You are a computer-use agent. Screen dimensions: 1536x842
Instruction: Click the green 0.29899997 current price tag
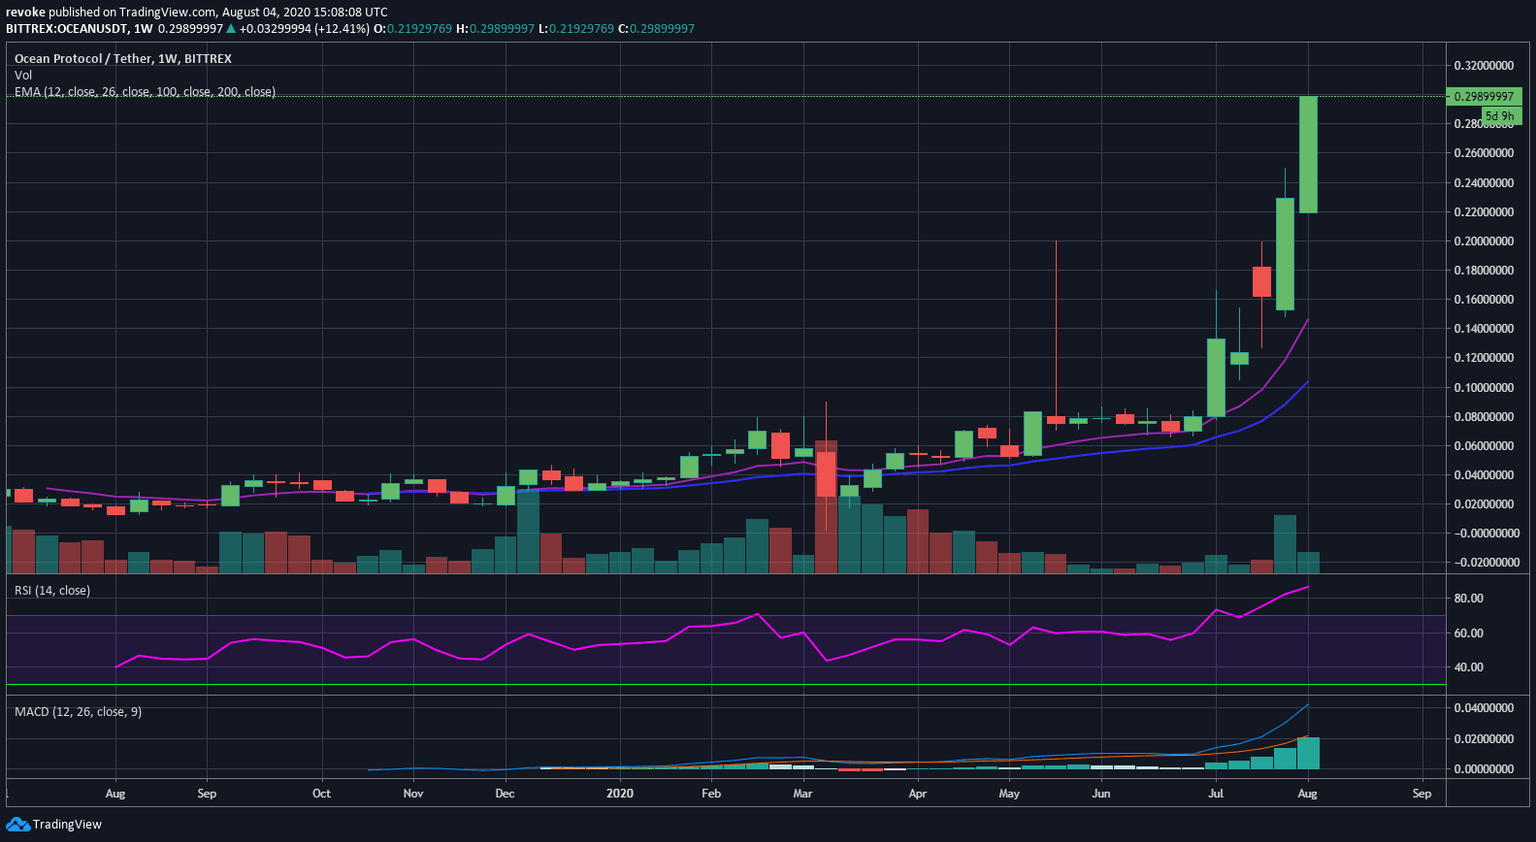[1487, 97]
